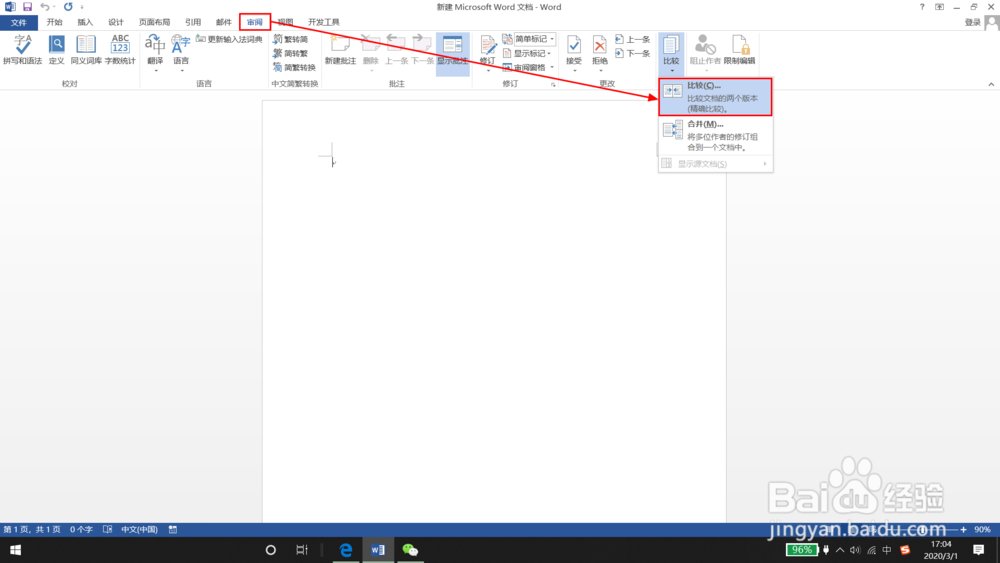Viewport: 1000px width, 563px height.
Task: Convert Simplified to Traditional Chinese
Action: click(x=291, y=53)
